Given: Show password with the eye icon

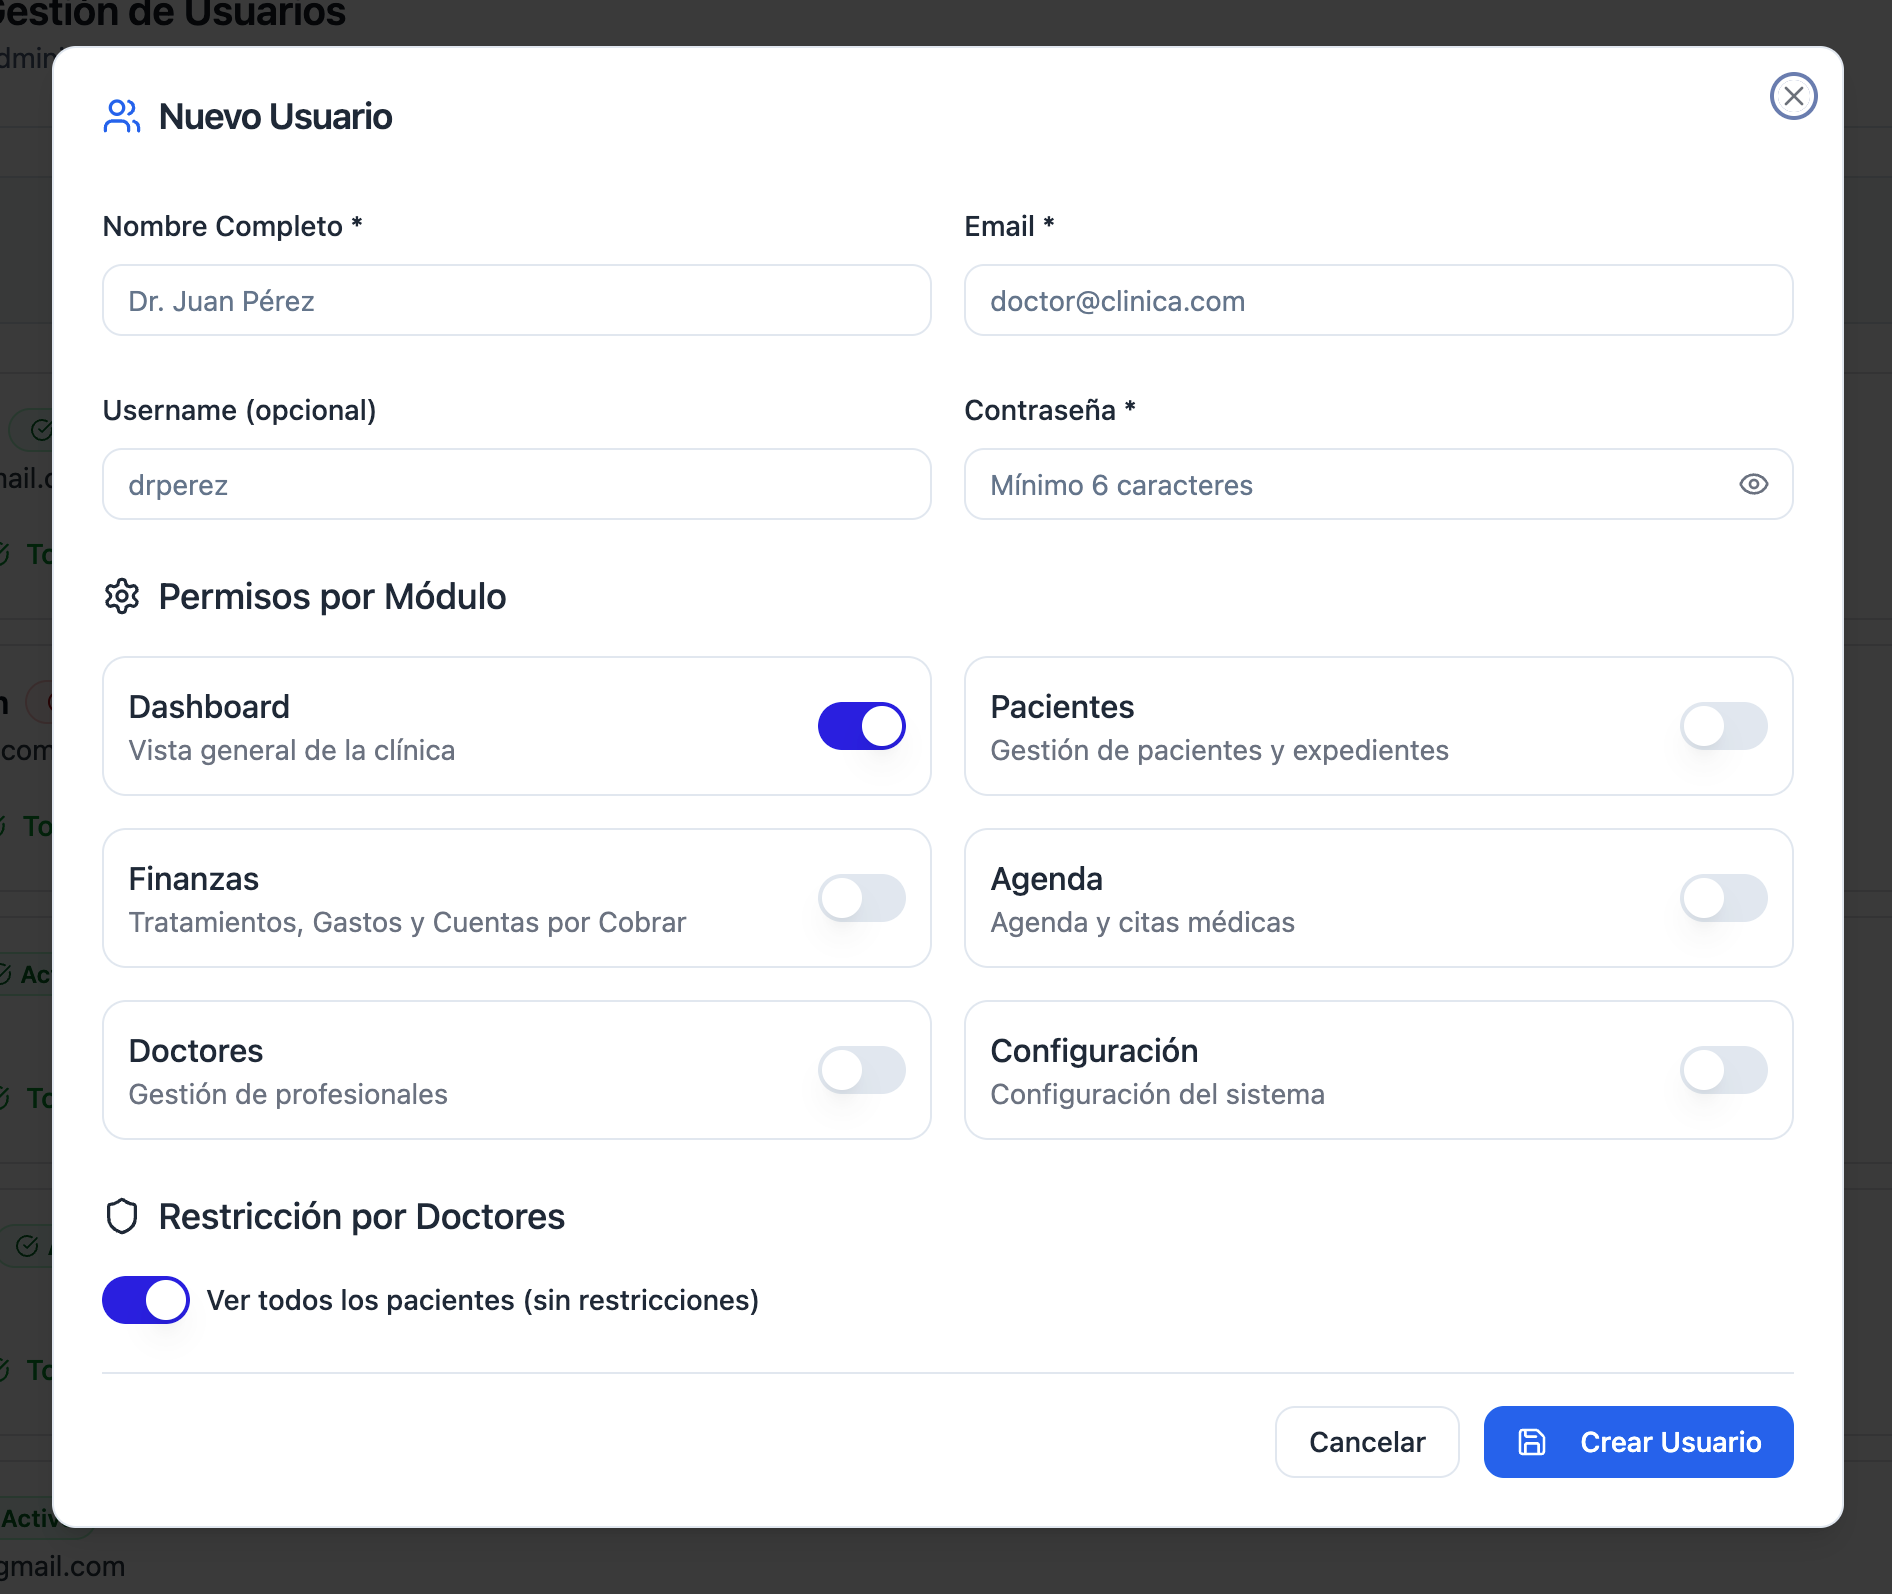Looking at the screenshot, I should coord(1753,485).
